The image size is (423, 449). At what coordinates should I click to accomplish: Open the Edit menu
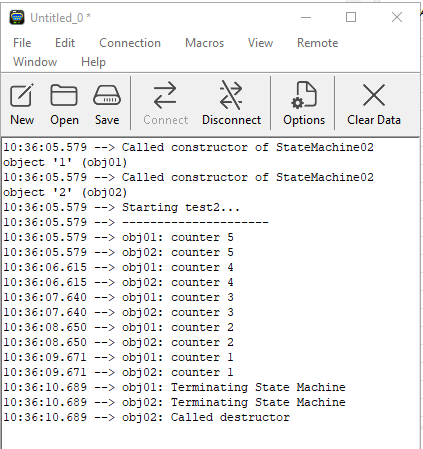click(x=65, y=43)
